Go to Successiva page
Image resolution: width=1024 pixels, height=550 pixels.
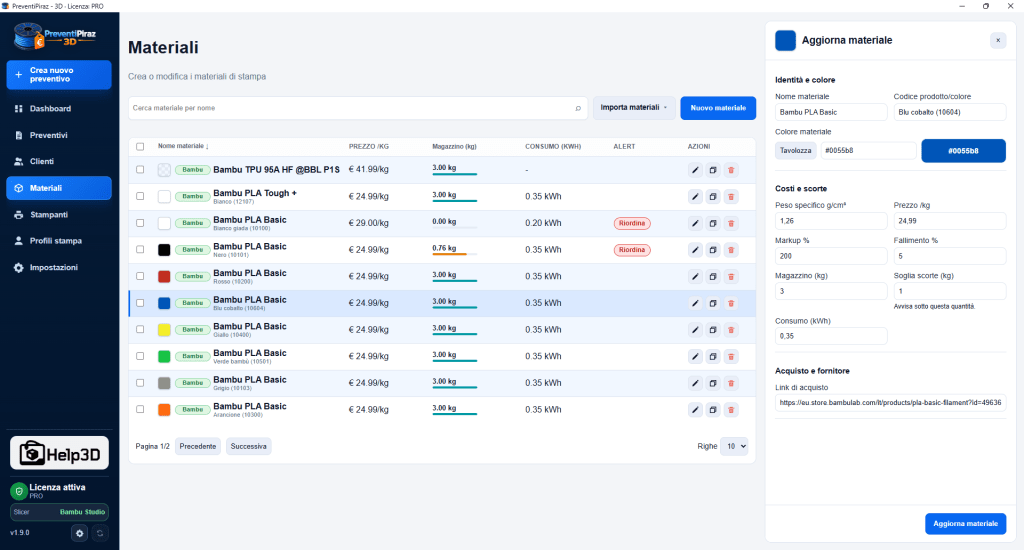pyautogui.click(x=248, y=446)
